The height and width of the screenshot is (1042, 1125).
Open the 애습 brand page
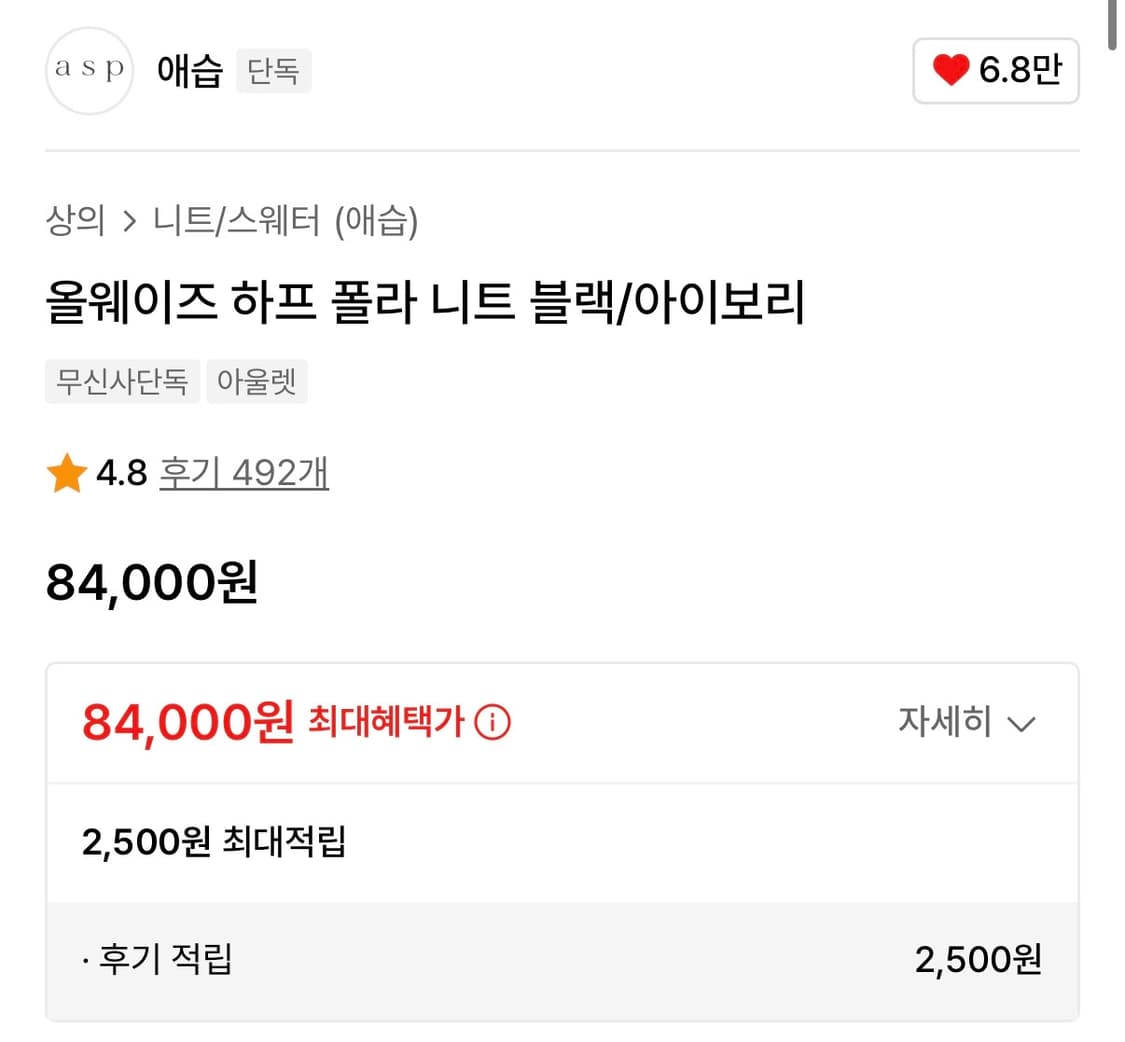click(x=189, y=71)
